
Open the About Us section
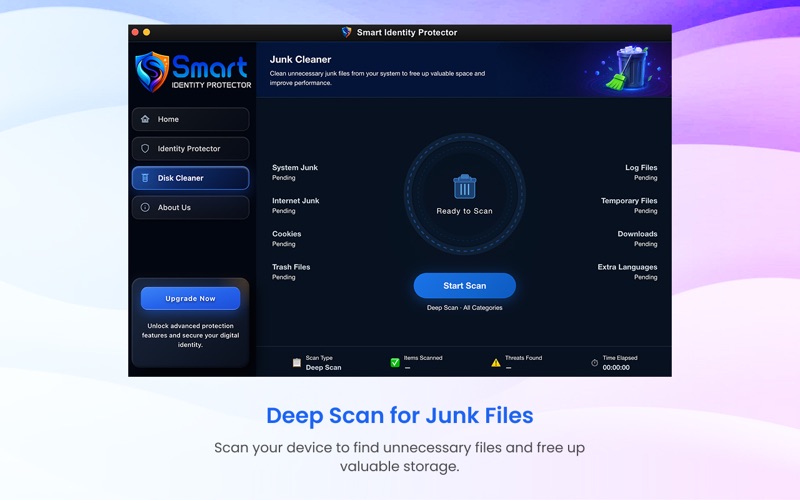(x=191, y=208)
